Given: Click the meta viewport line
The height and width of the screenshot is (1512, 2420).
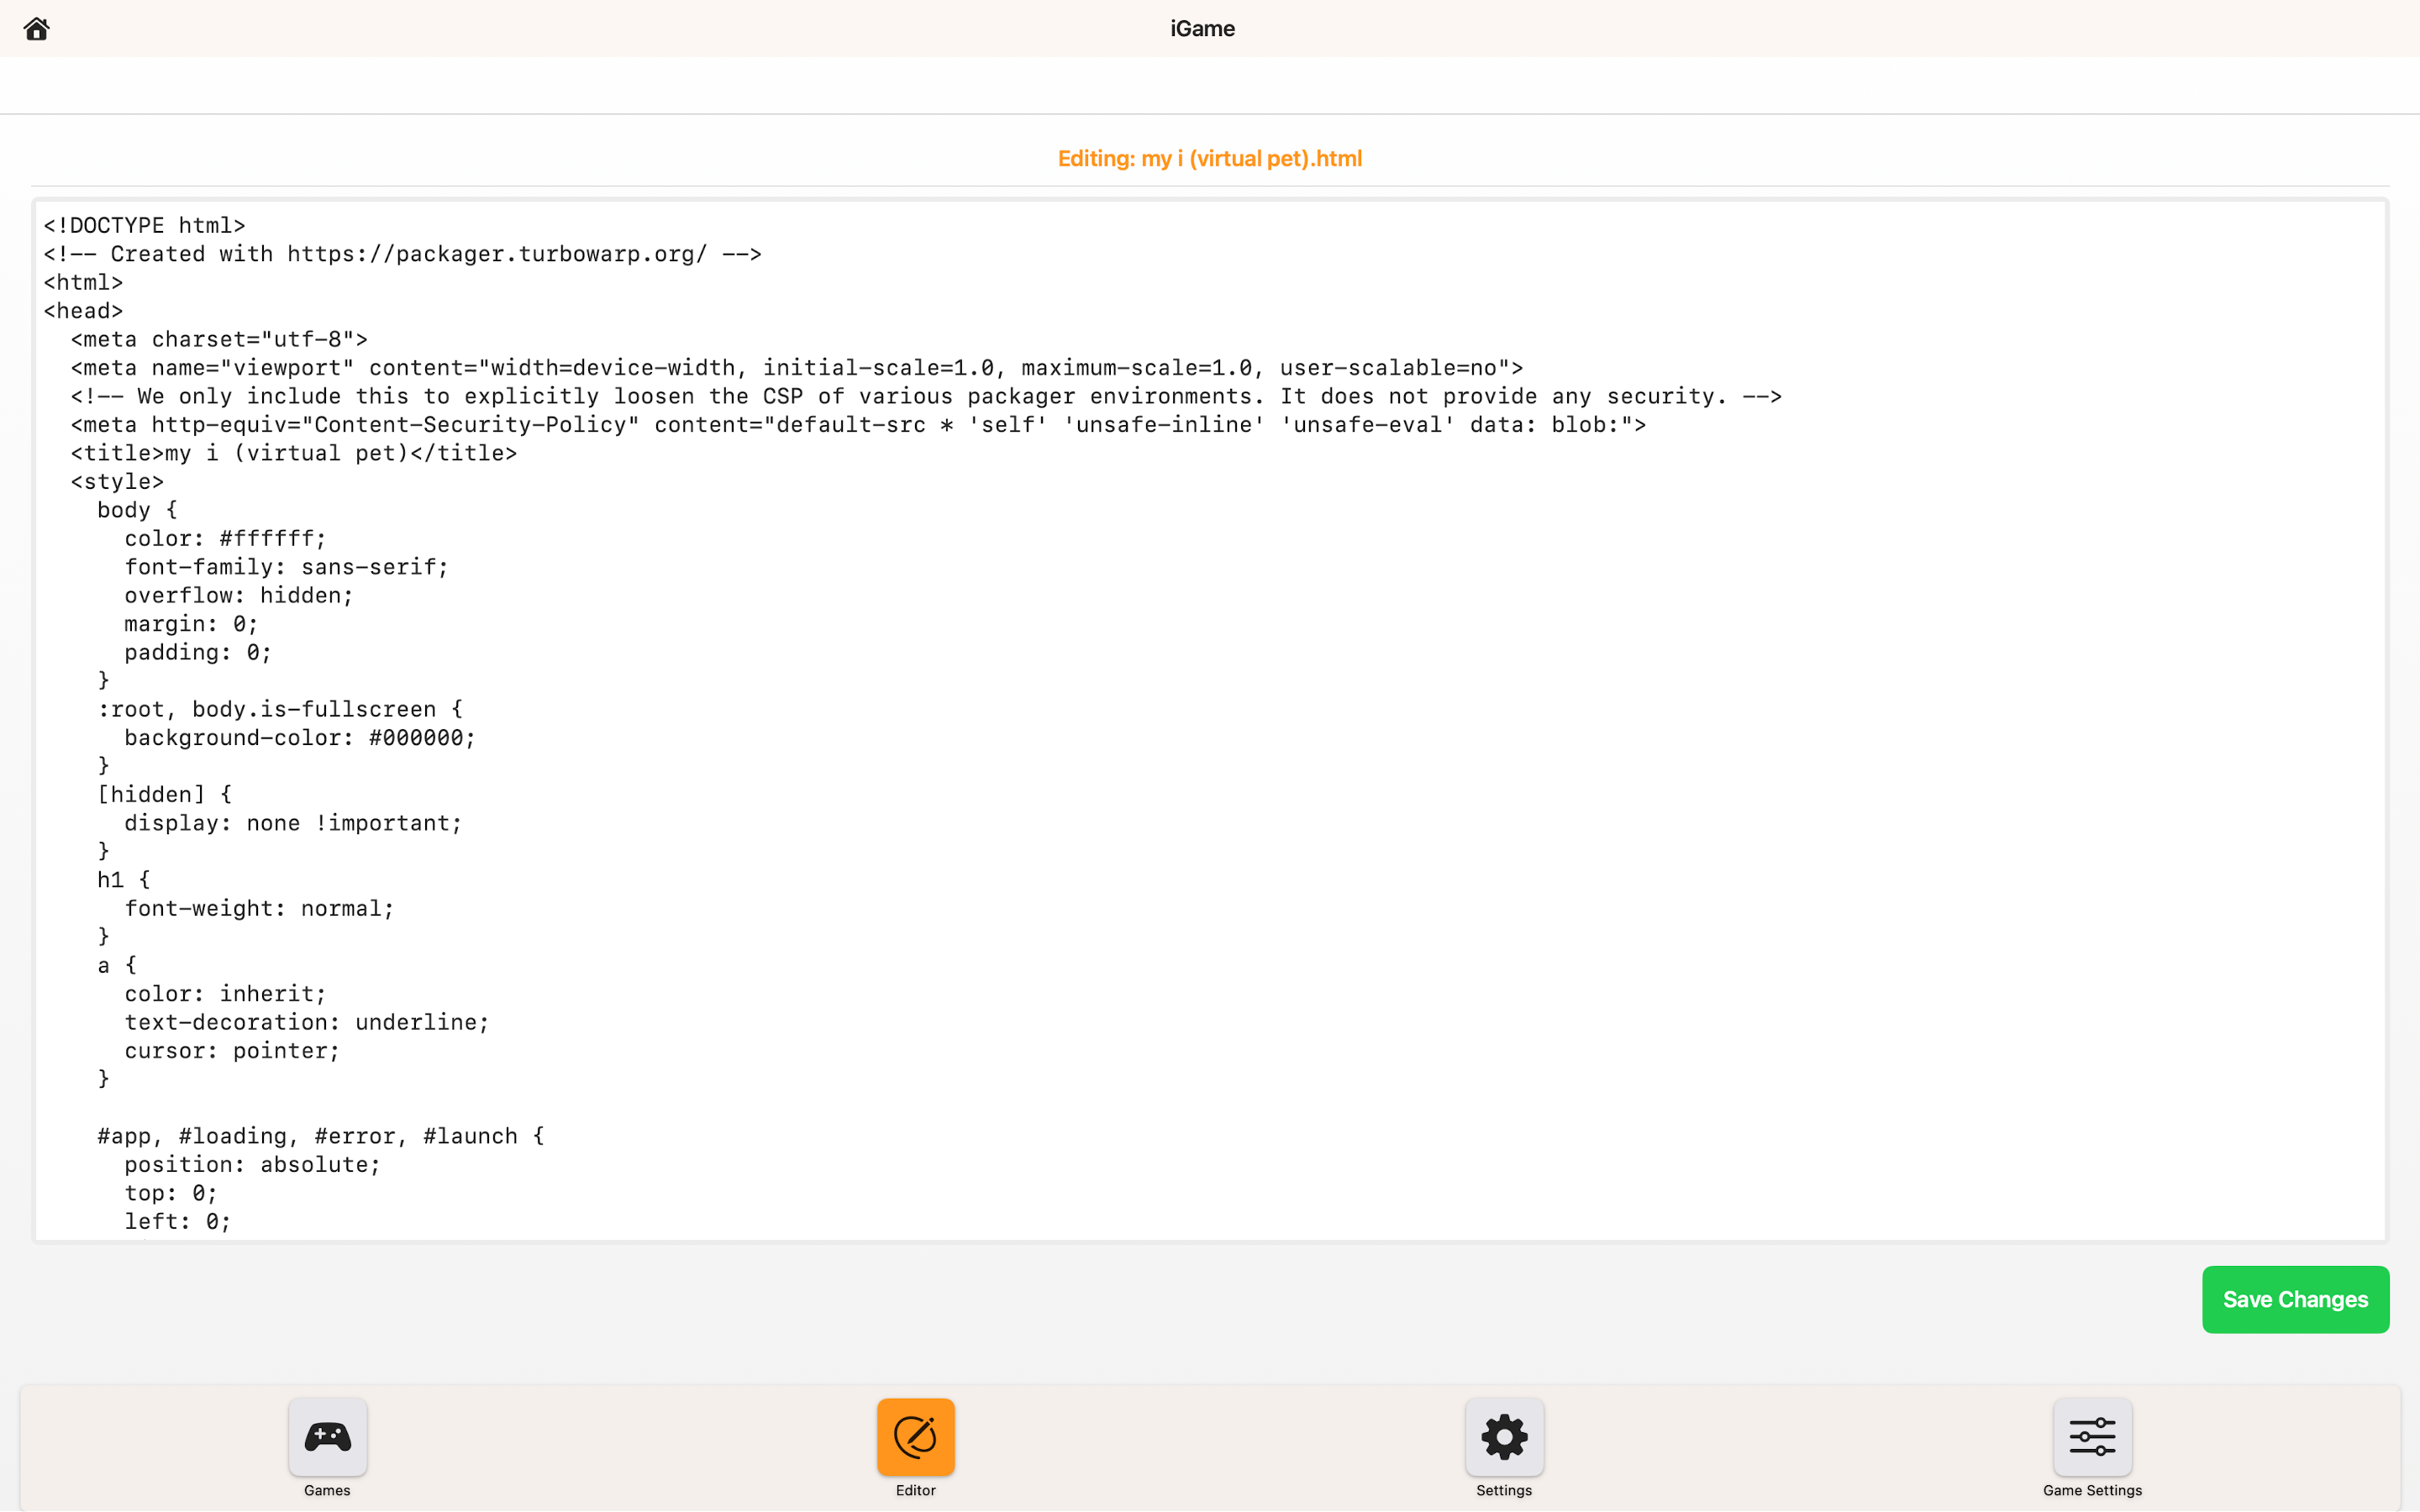Looking at the screenshot, I should pos(797,368).
